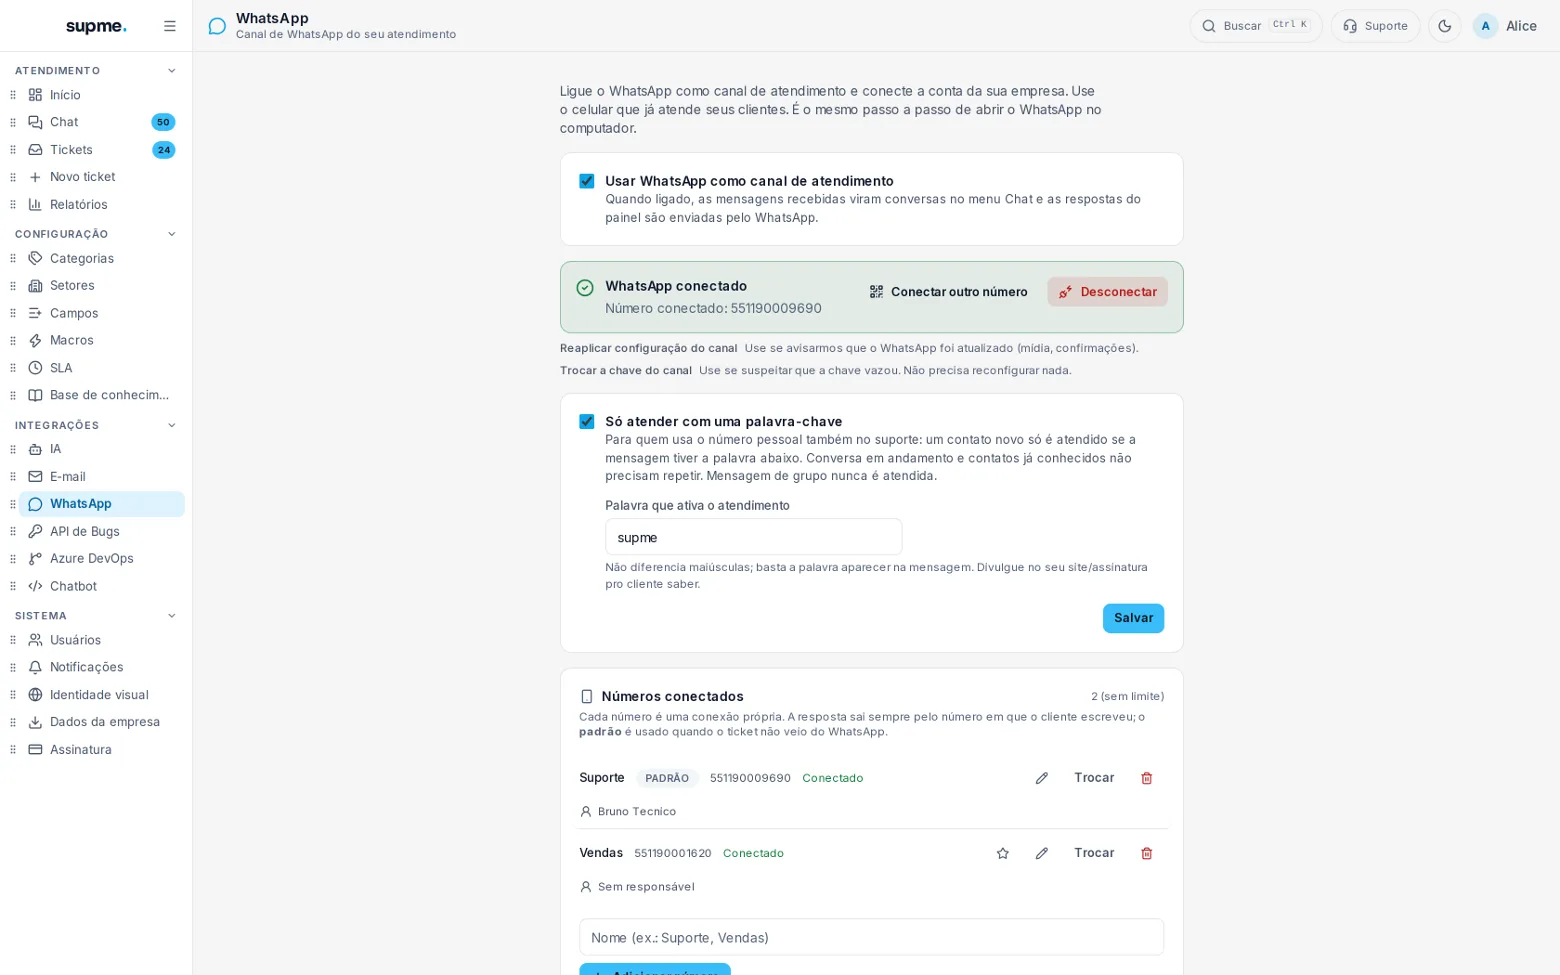Click the drag handle beside Macros

(x=13, y=340)
